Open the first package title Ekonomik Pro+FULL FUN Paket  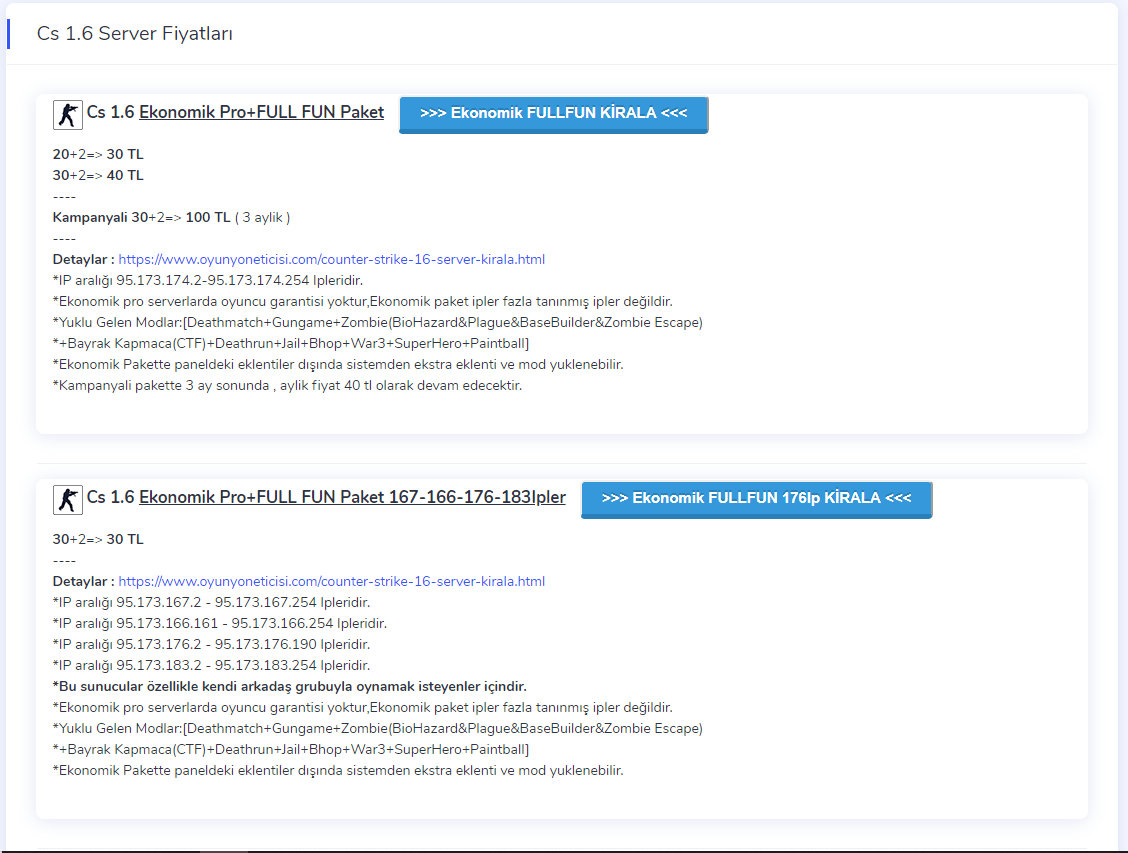click(261, 112)
